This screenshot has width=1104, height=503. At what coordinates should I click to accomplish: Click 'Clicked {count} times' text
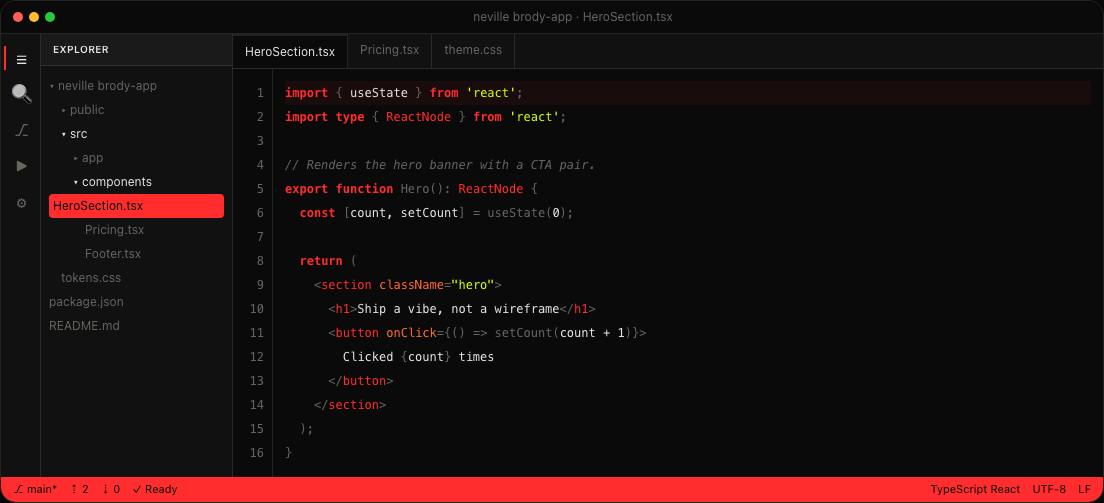tap(418, 356)
